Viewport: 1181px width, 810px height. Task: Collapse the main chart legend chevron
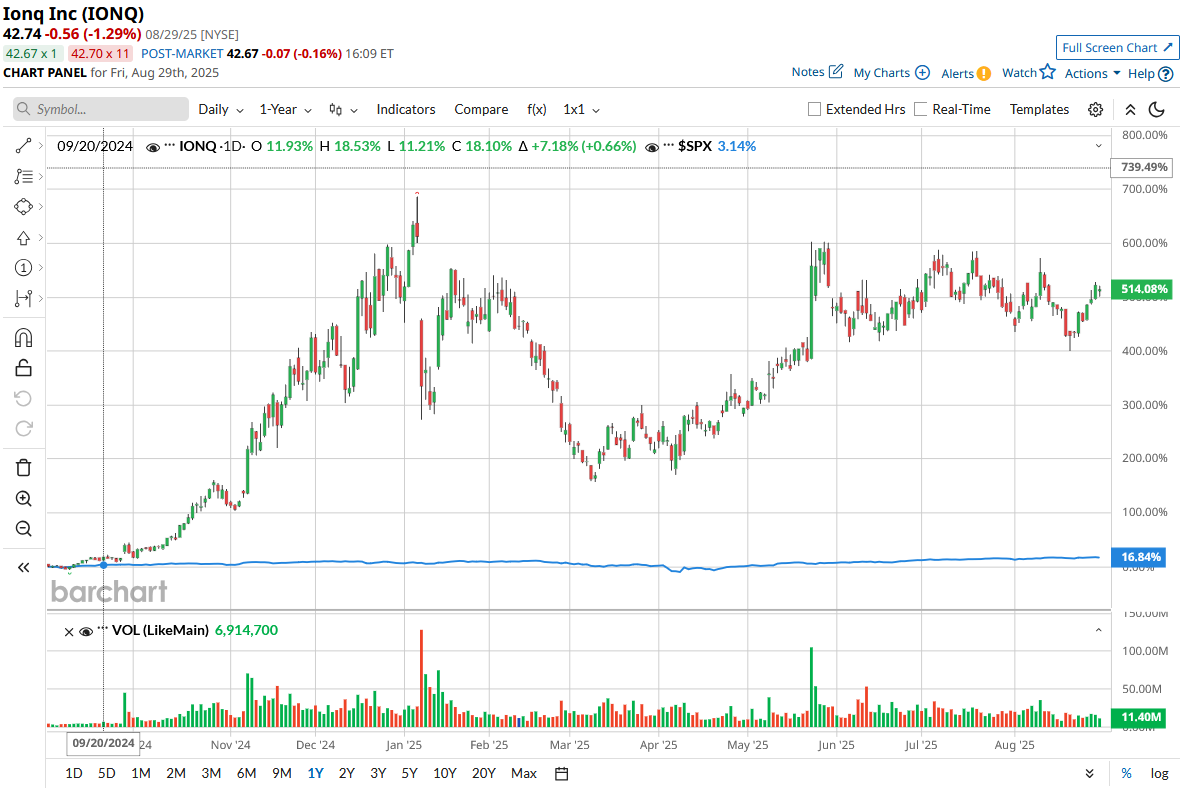tap(1098, 146)
